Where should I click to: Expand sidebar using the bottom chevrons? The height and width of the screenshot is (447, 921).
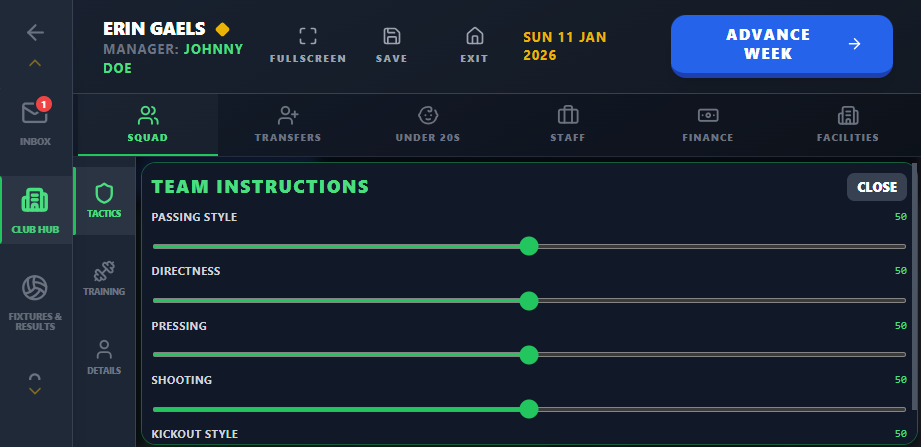35,383
